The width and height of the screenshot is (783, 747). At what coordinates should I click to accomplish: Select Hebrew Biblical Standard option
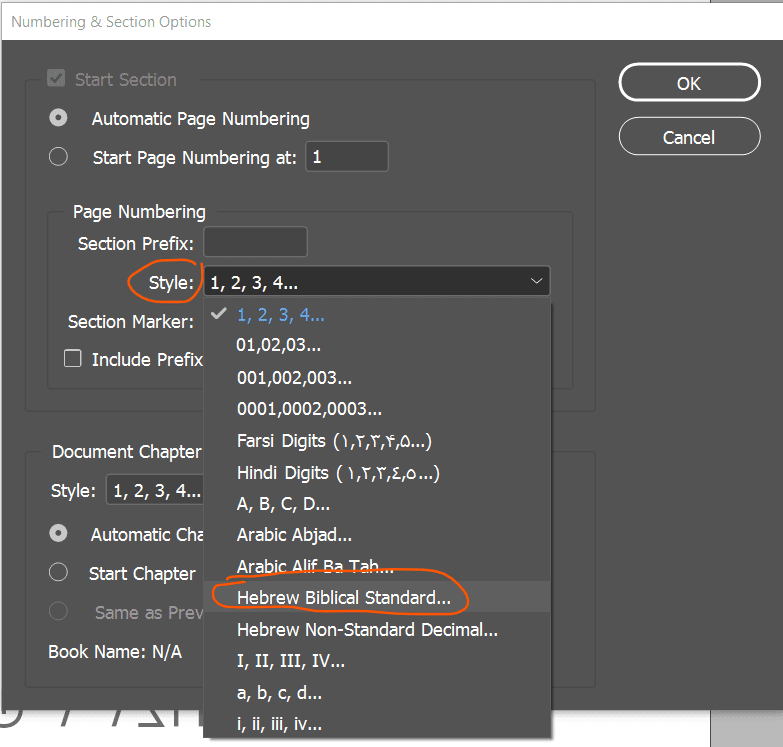343,598
